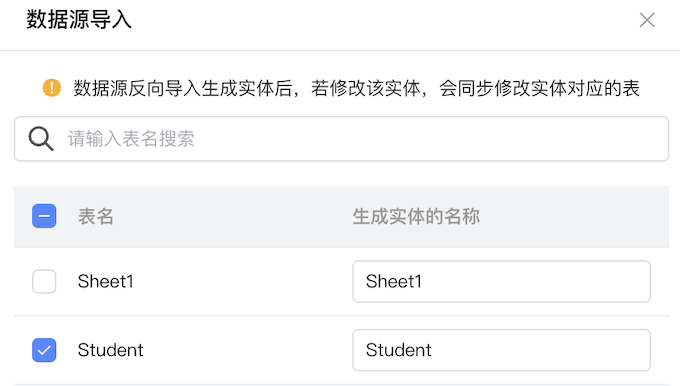Image resolution: width=680 pixels, height=386 pixels.
Task: Check the Sheet1 table checkbox
Action: point(44,281)
